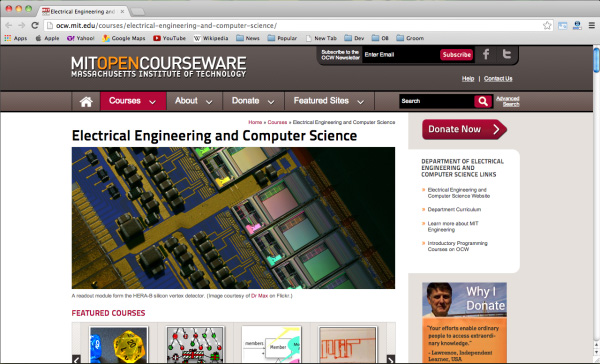600x364 pixels.
Task: Expand the Featured Sites dropdown menu
Action: tap(329, 101)
